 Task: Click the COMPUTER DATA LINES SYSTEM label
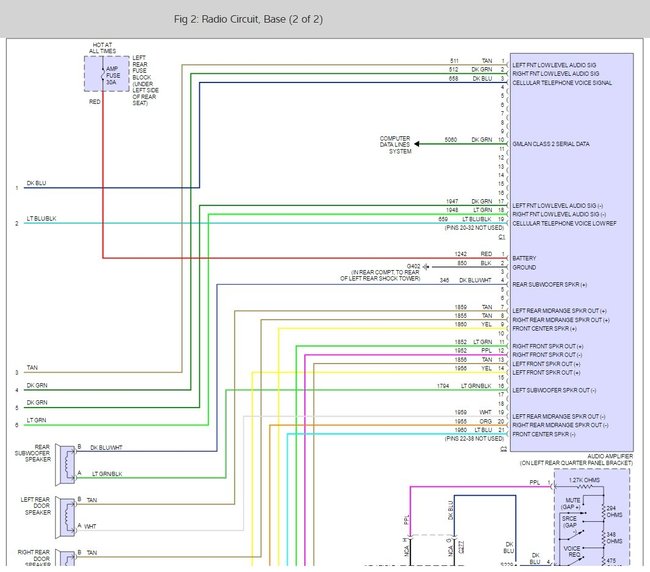coord(395,145)
